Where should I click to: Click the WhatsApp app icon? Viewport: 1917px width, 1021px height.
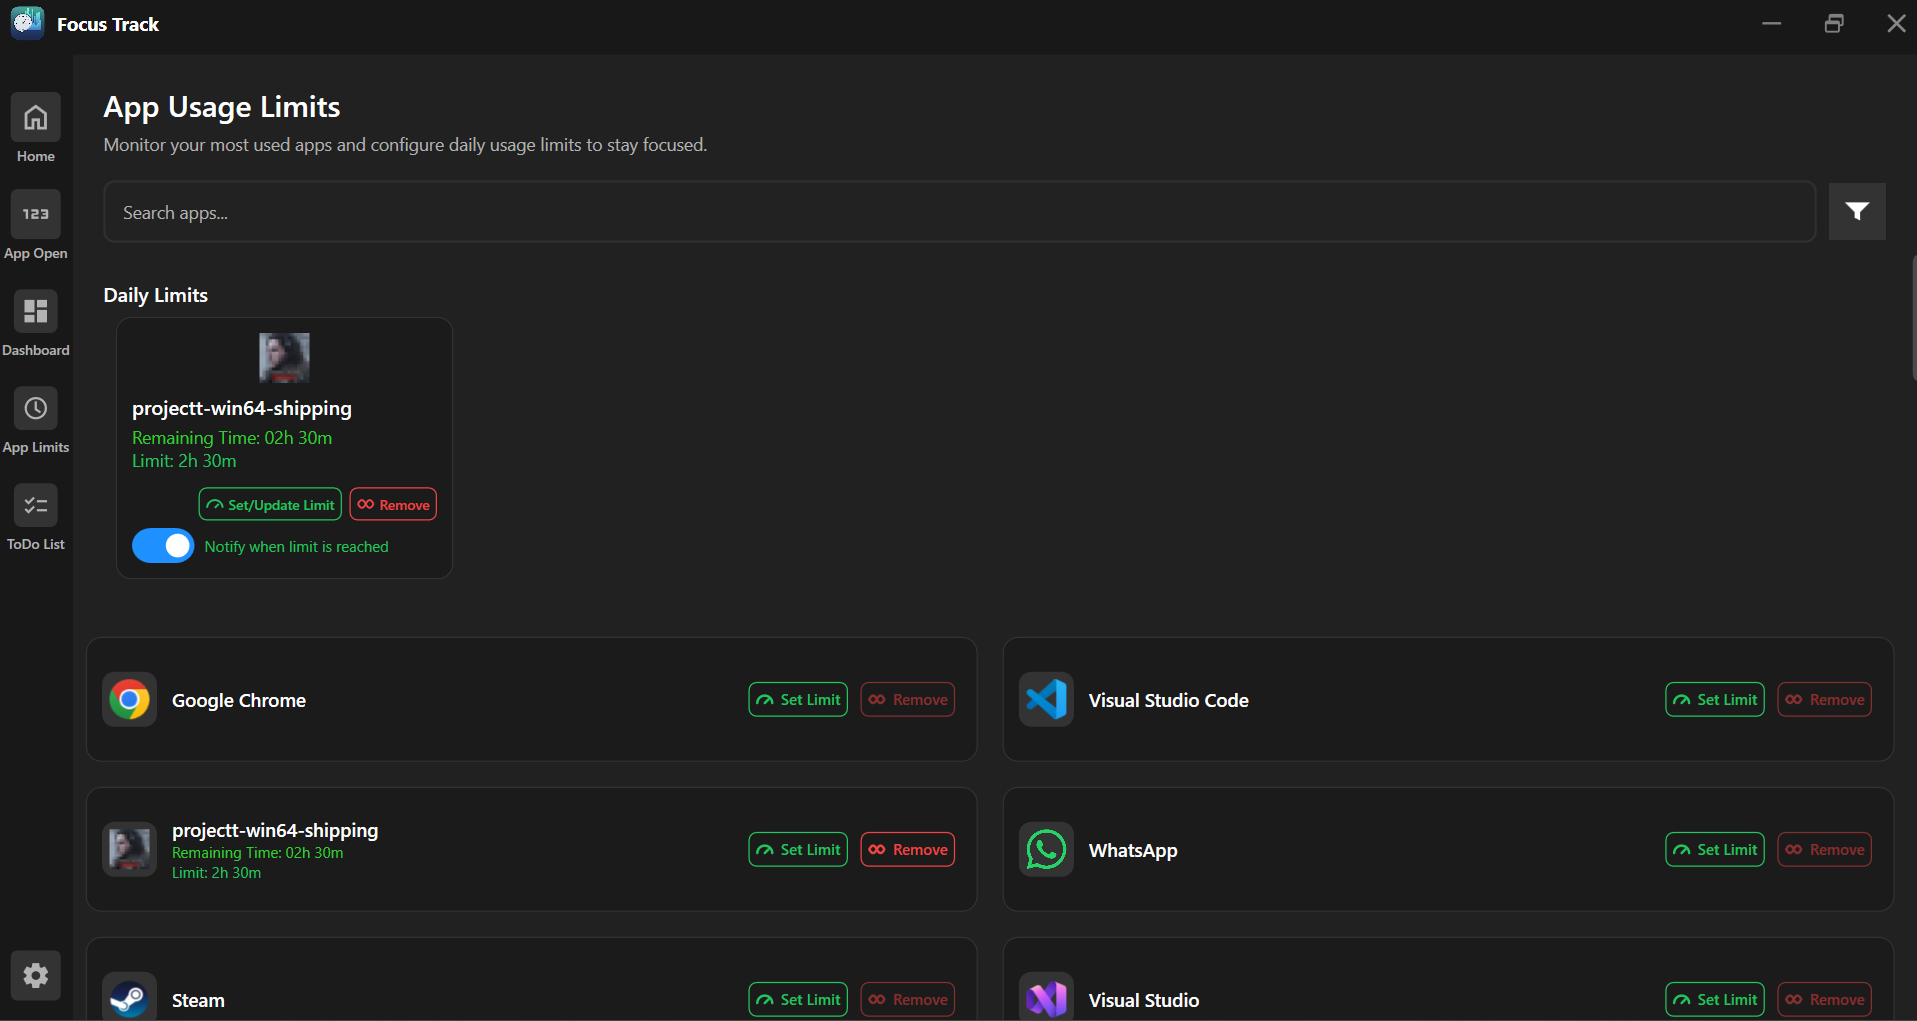click(1046, 849)
